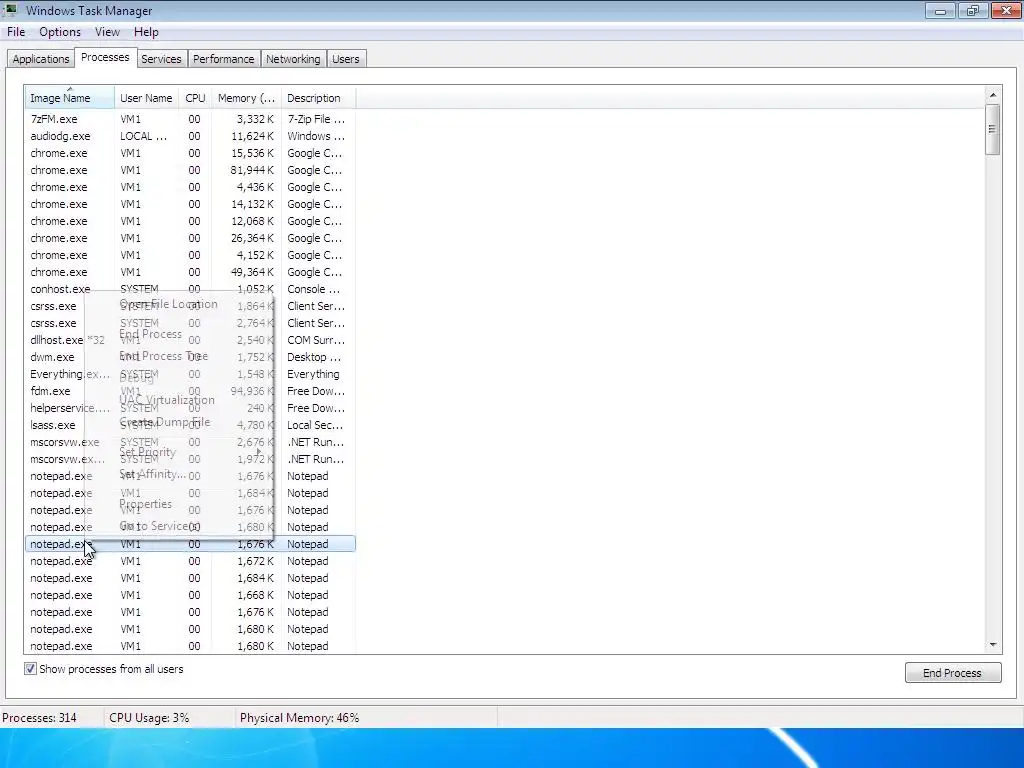The height and width of the screenshot is (768, 1024).
Task: Minimize the Task Manager window
Action: (940, 10)
